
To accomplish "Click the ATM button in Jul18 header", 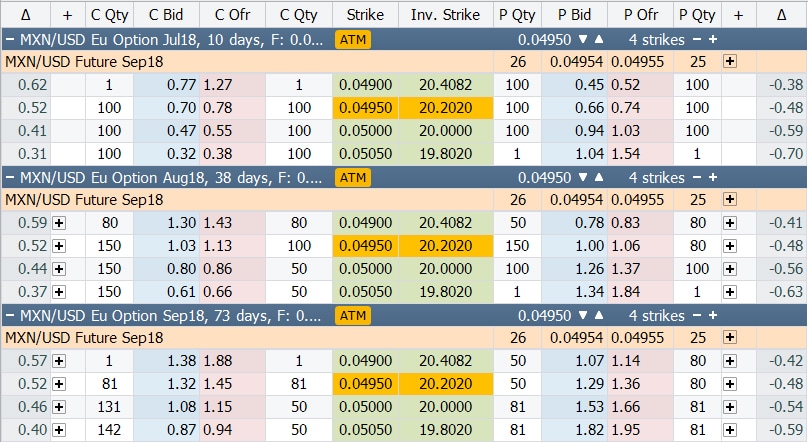I will point(352,40).
